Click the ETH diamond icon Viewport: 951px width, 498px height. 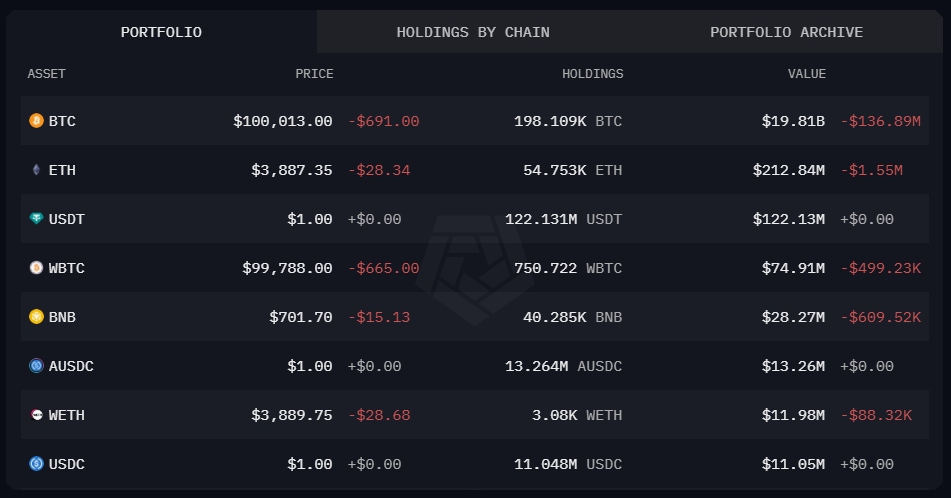tap(36, 170)
